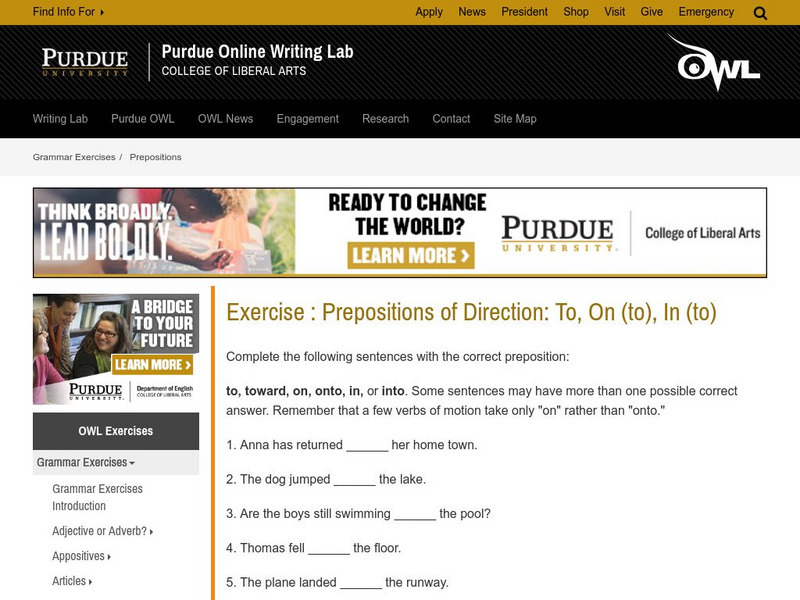This screenshot has height=600, width=800.
Task: Open the Engagement navigation item
Action: [307, 119]
